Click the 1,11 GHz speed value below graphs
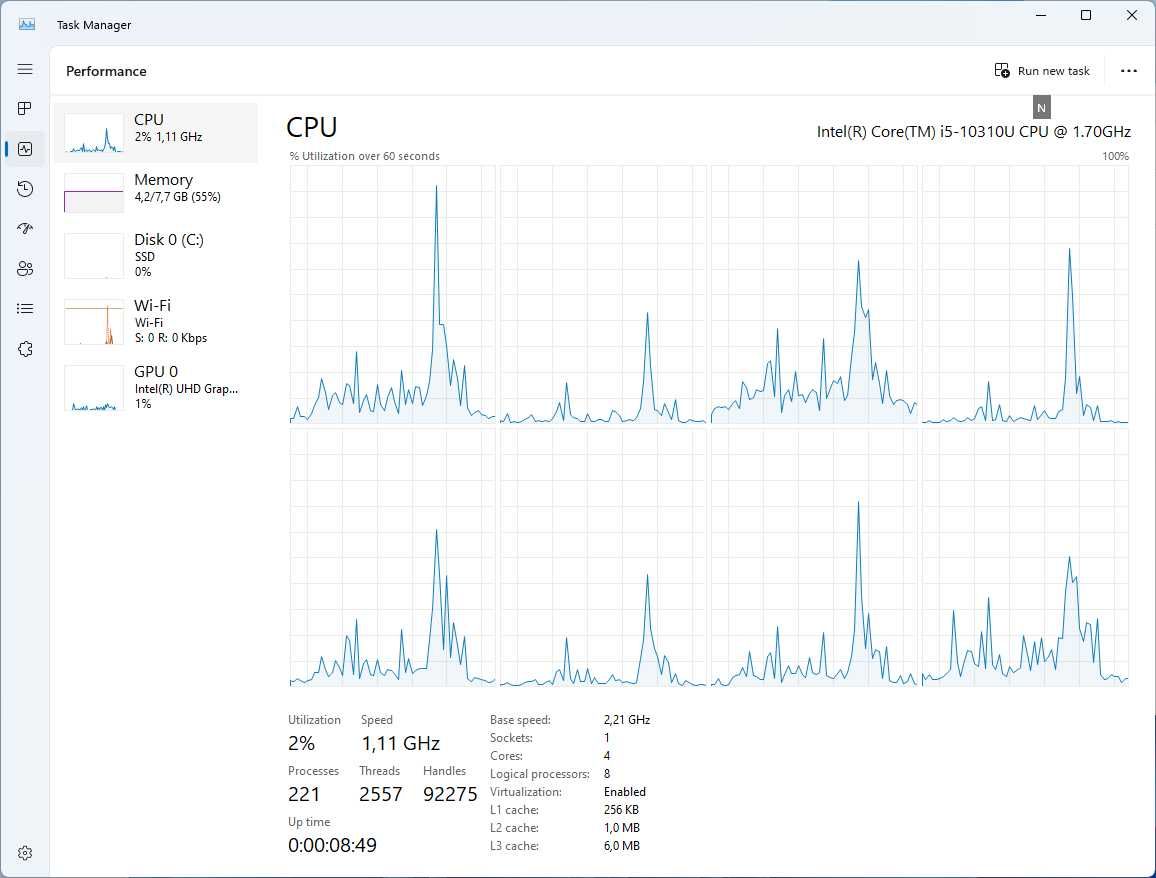This screenshot has width=1156, height=878. 400,743
